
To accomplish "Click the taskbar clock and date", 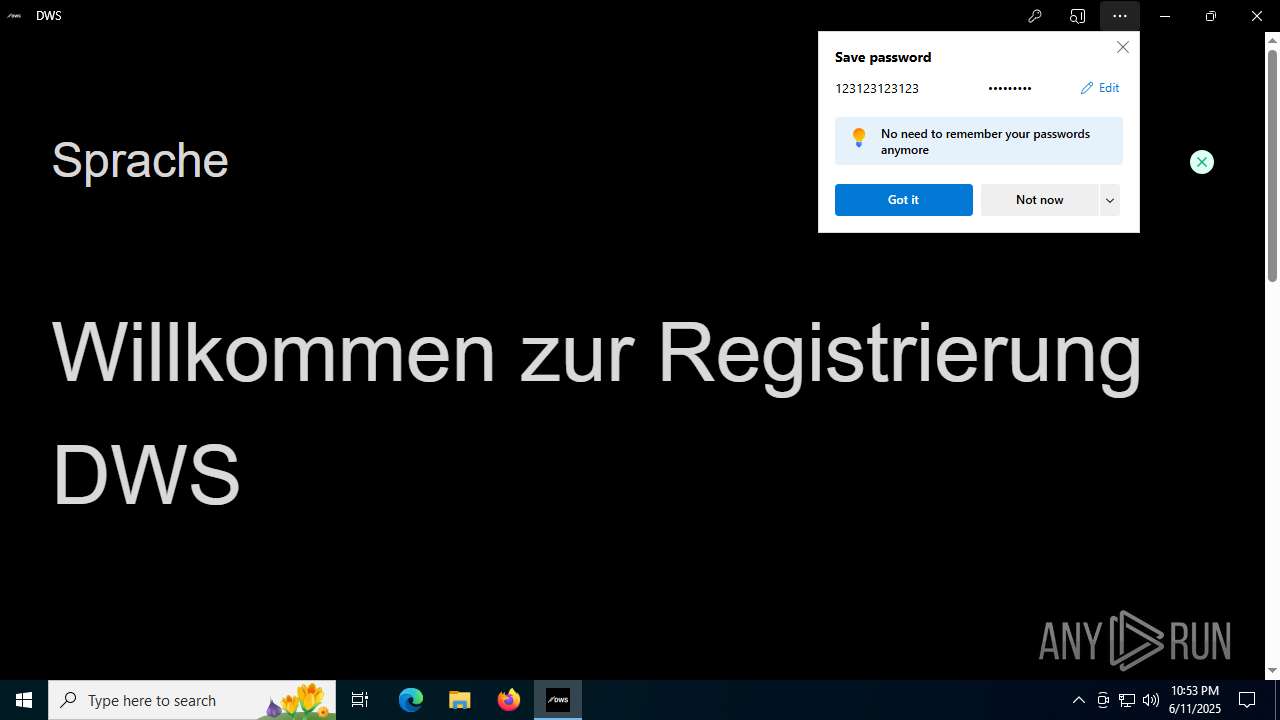I will click(1195, 700).
